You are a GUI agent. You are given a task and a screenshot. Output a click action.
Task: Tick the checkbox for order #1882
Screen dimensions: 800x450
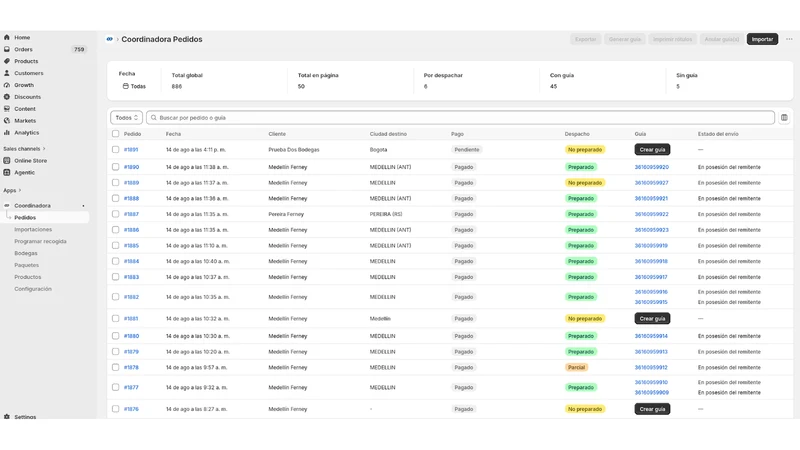click(x=115, y=297)
